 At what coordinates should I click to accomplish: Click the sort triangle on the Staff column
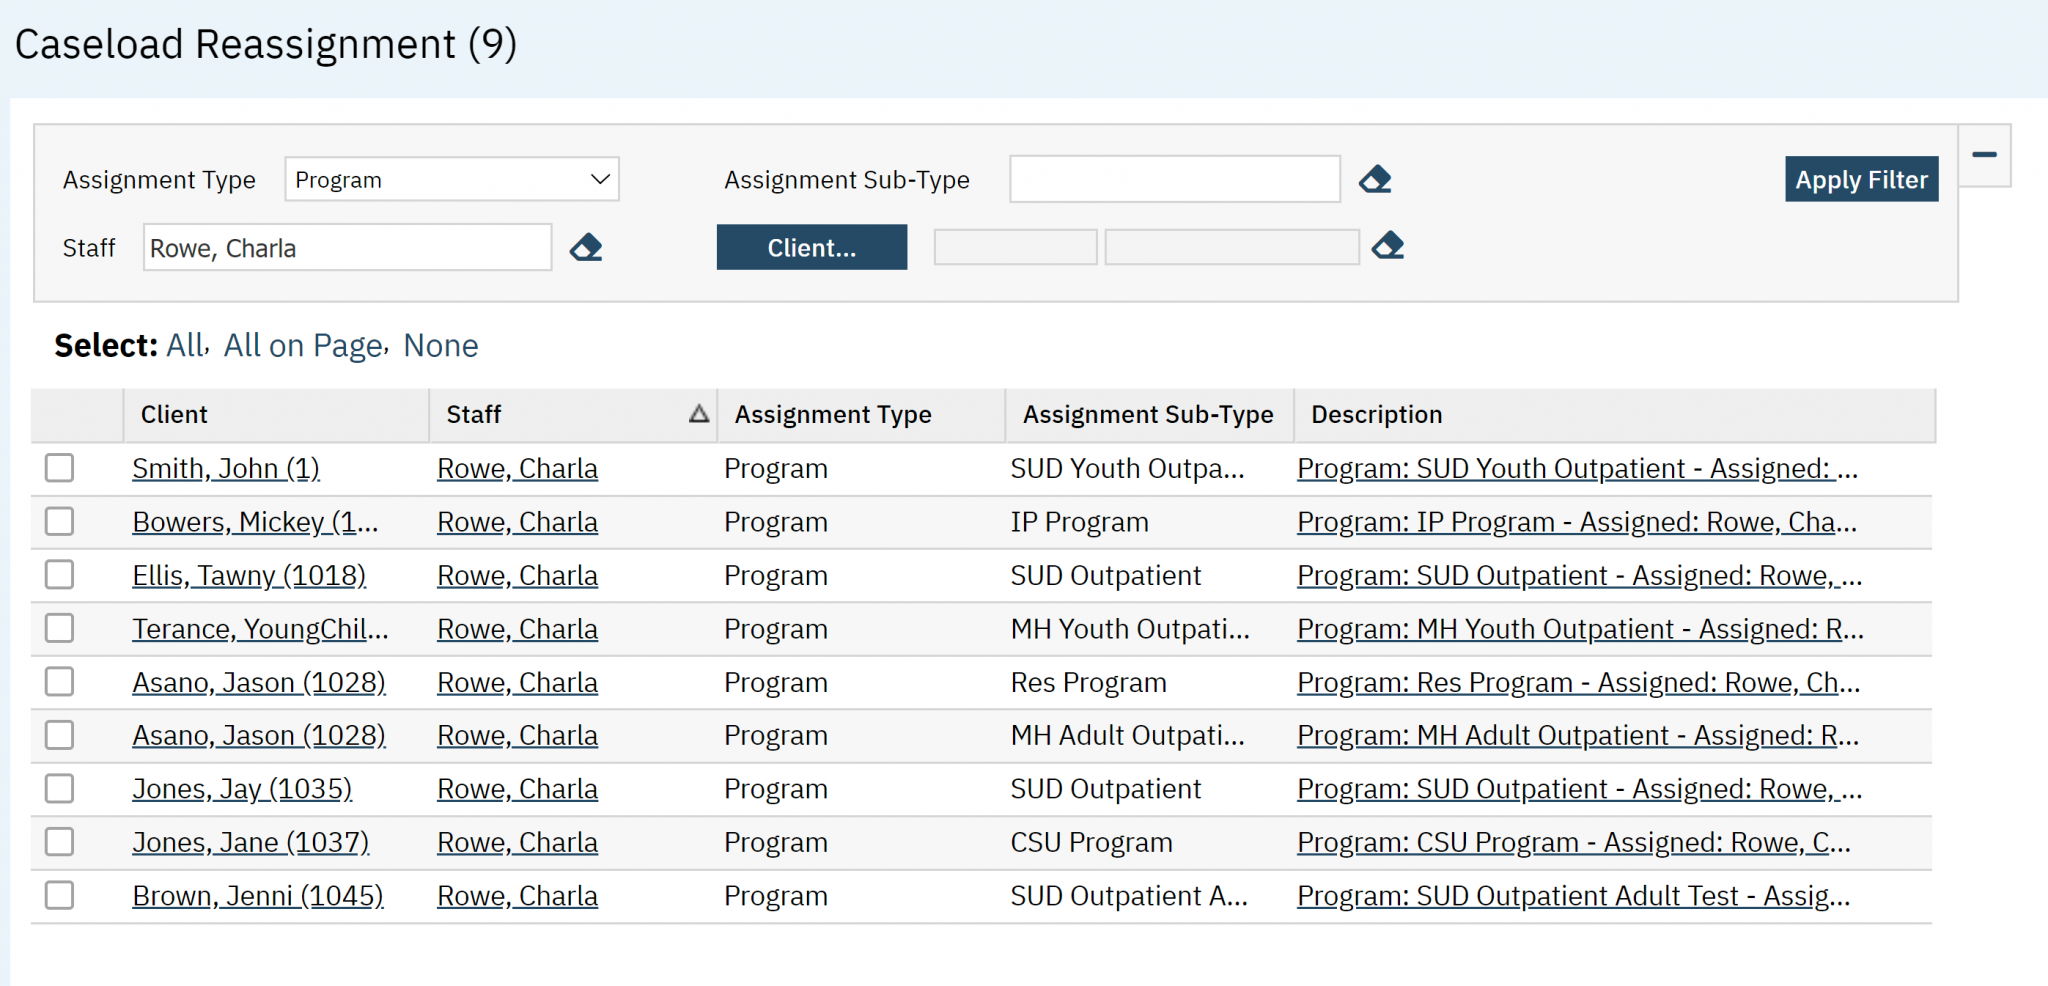[697, 413]
